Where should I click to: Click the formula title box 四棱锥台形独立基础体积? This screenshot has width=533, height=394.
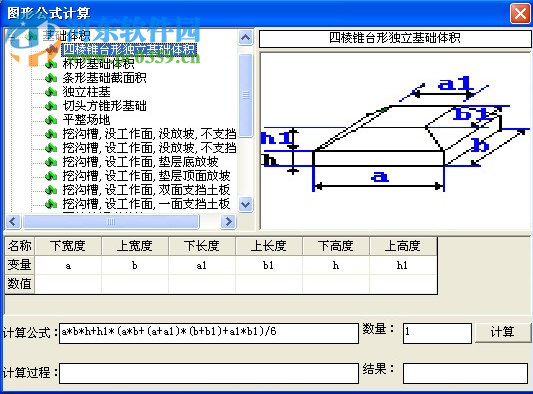click(395, 38)
